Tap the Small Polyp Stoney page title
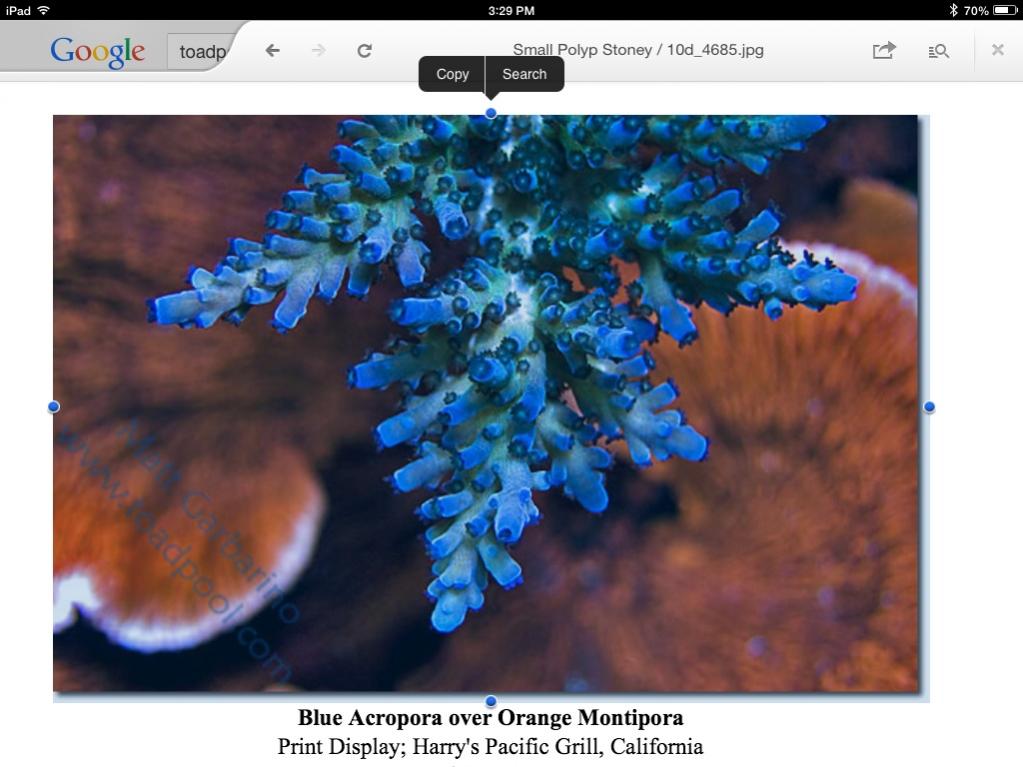Image resolution: width=1023 pixels, height=767 pixels. click(x=638, y=50)
